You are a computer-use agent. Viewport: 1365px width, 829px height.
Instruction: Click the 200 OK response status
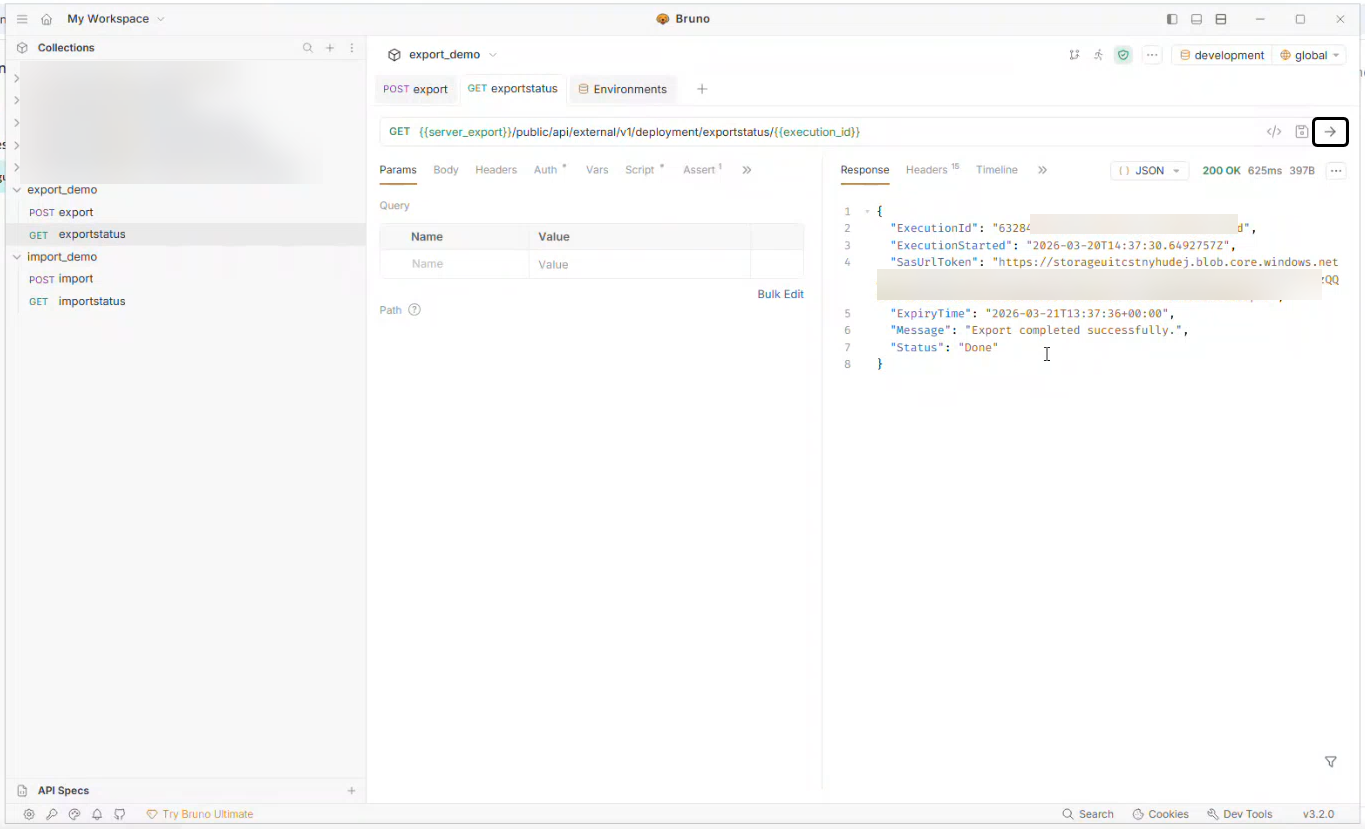[x=1221, y=171]
